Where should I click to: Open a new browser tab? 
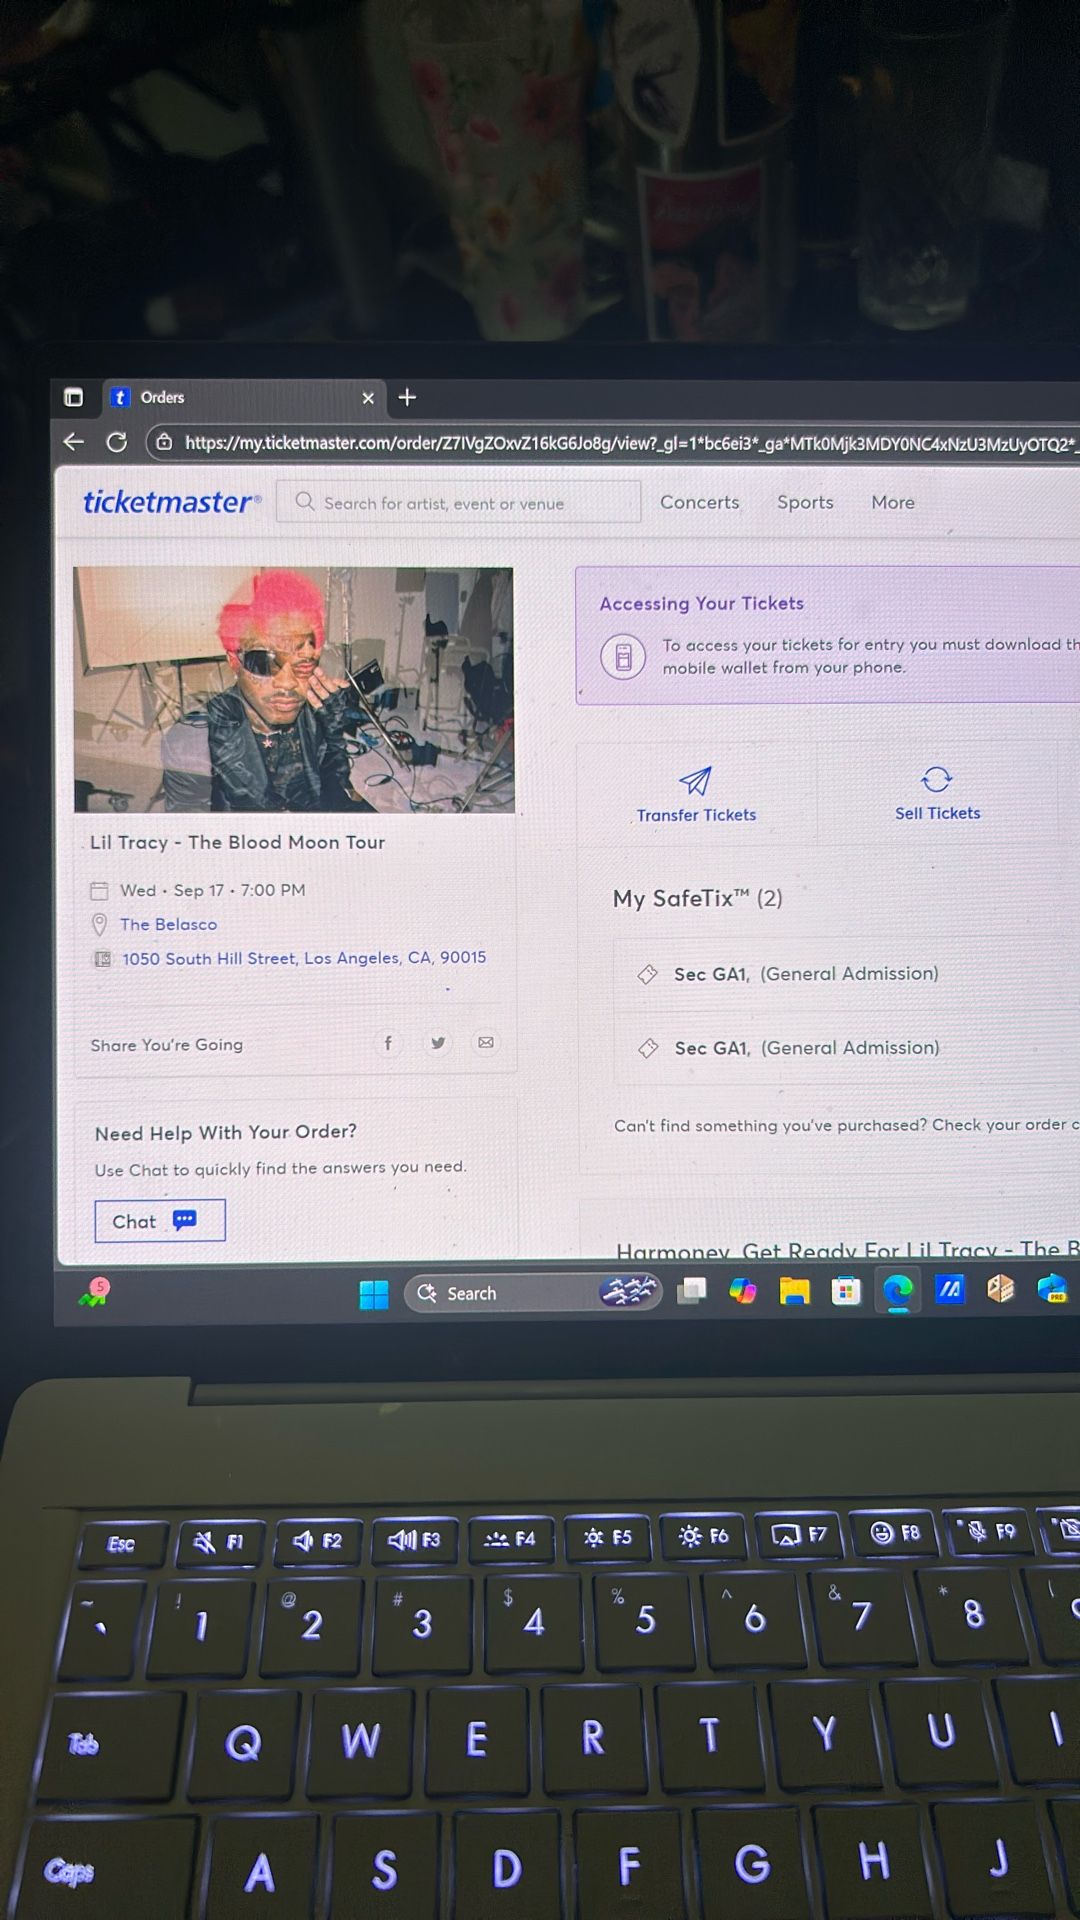pos(407,397)
